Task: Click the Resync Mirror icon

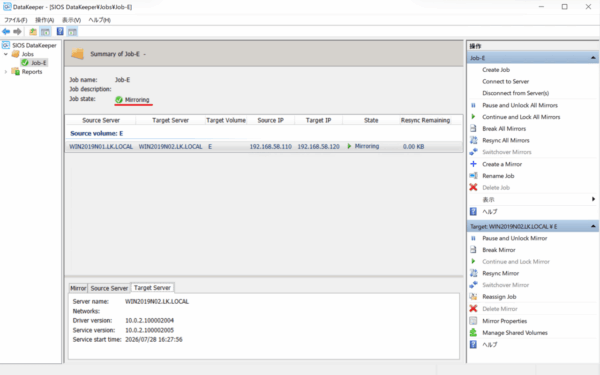Action: 474,273
